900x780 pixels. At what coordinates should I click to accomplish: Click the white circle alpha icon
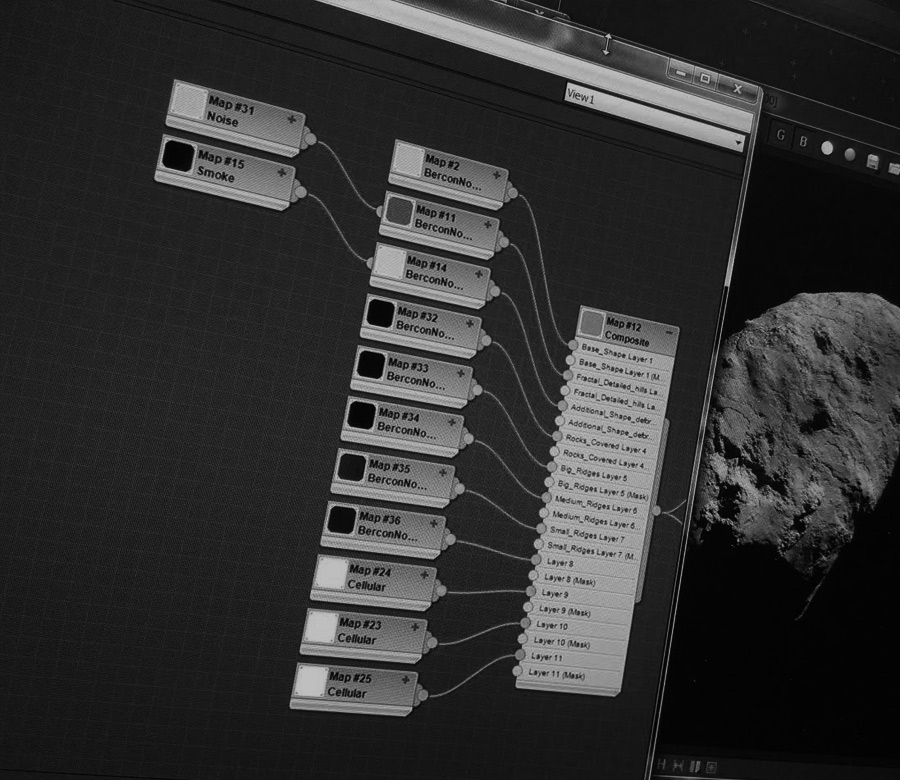coord(827,148)
